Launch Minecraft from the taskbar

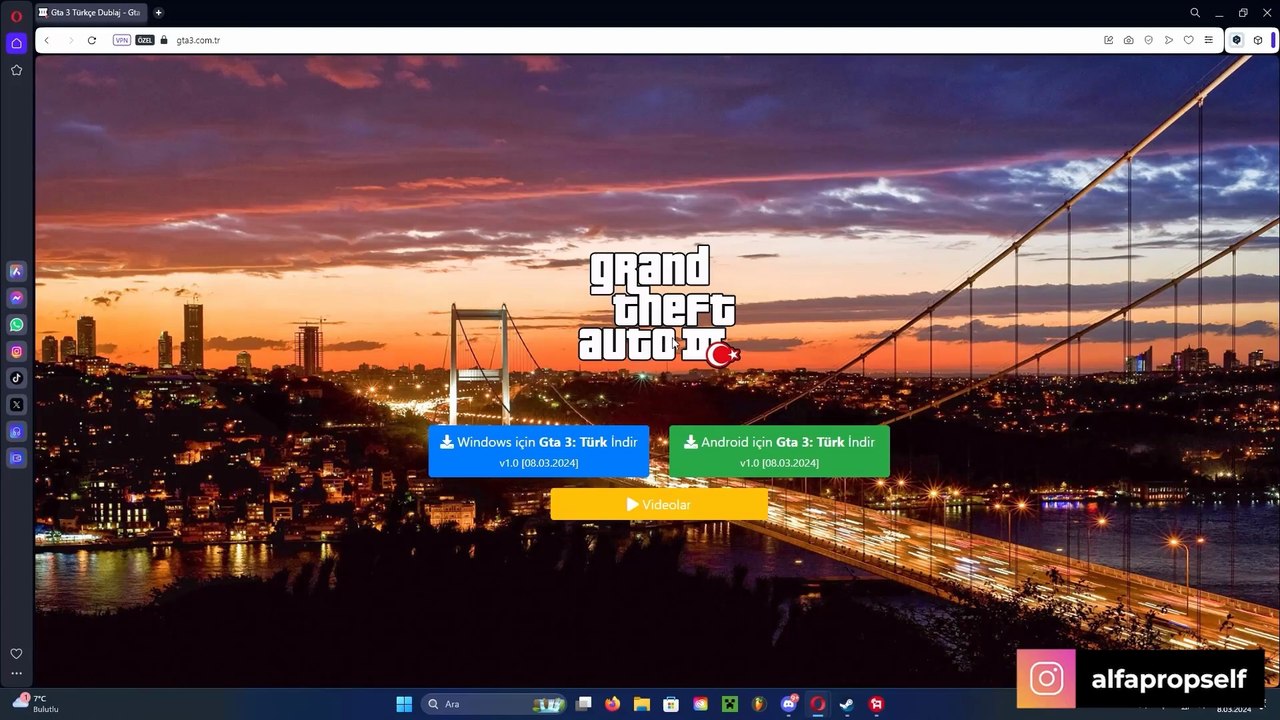point(729,704)
